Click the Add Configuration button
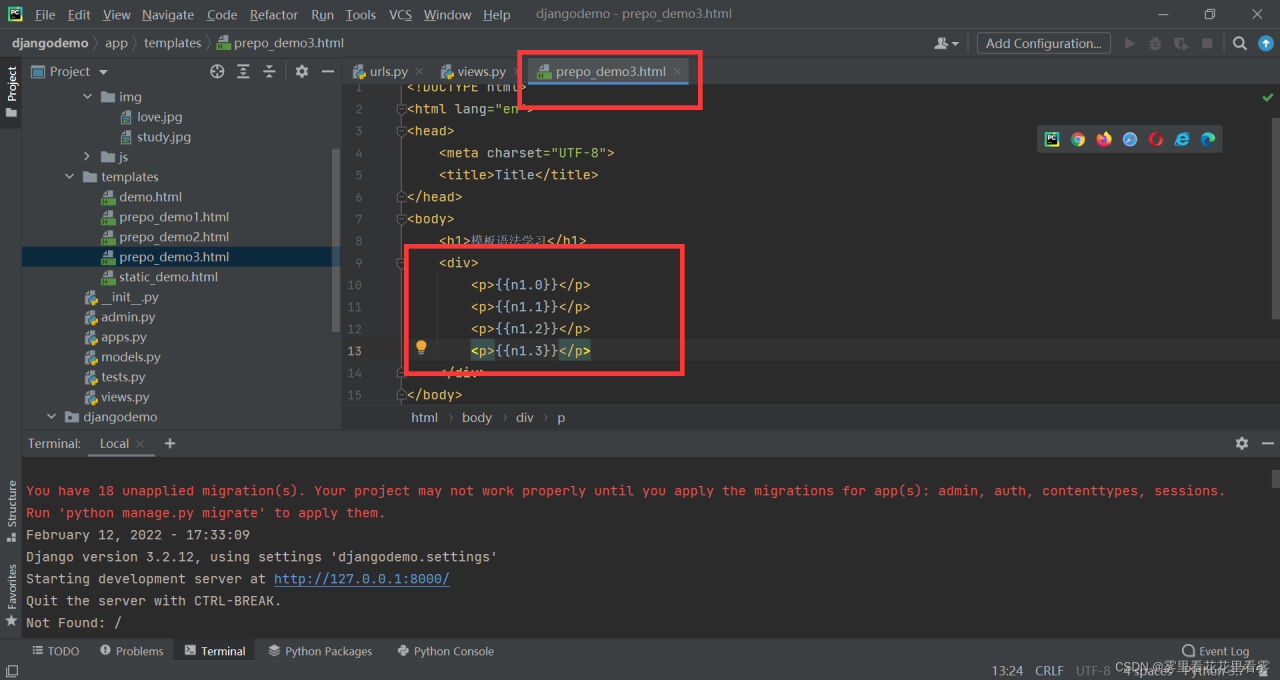 click(1043, 43)
